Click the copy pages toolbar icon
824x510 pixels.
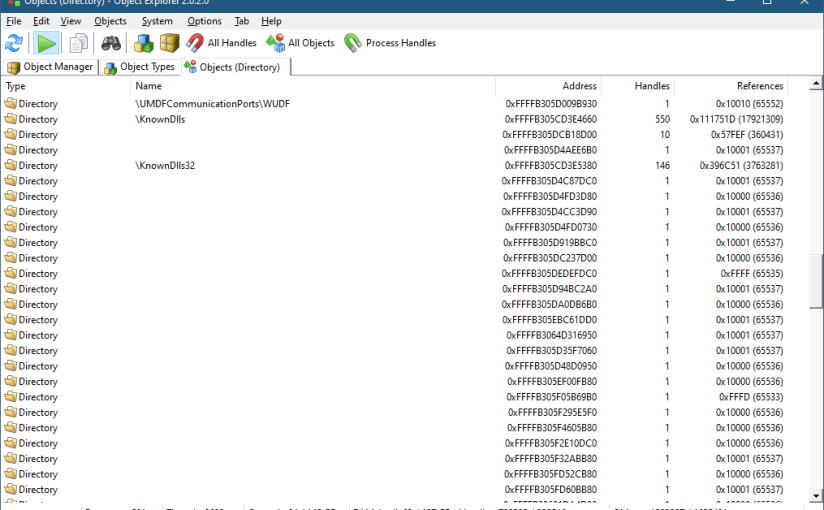78,43
